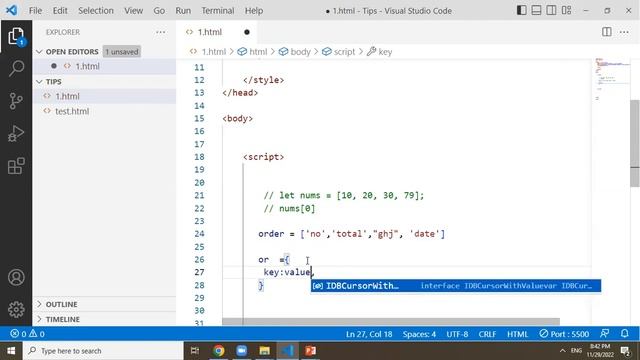Open File Explorer from taskbar
The image size is (640, 360).
click(x=264, y=351)
